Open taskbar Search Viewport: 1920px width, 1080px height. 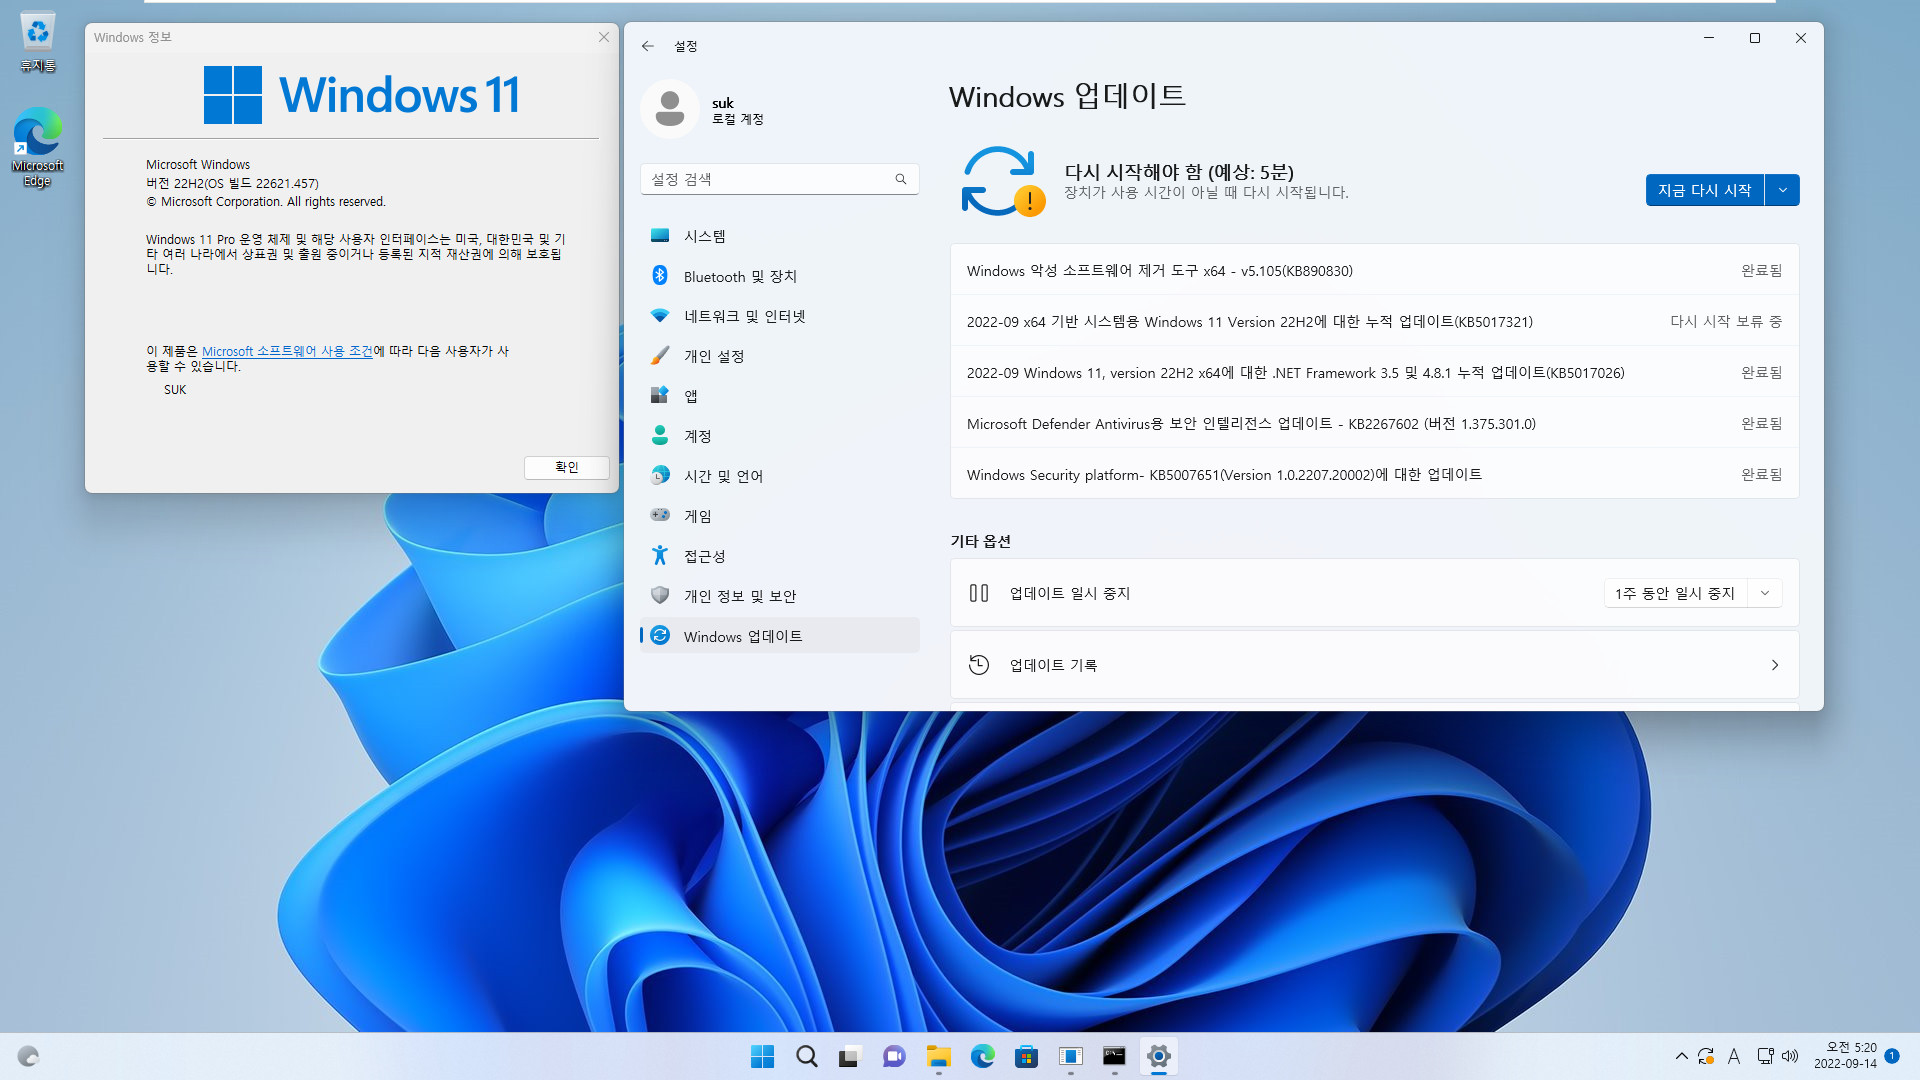[x=806, y=1056]
